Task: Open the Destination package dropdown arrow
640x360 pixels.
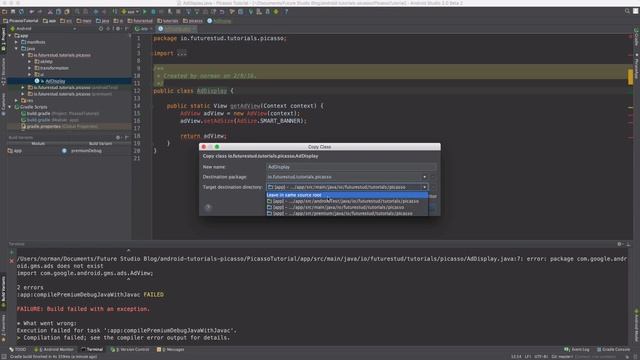Action: tap(424, 177)
